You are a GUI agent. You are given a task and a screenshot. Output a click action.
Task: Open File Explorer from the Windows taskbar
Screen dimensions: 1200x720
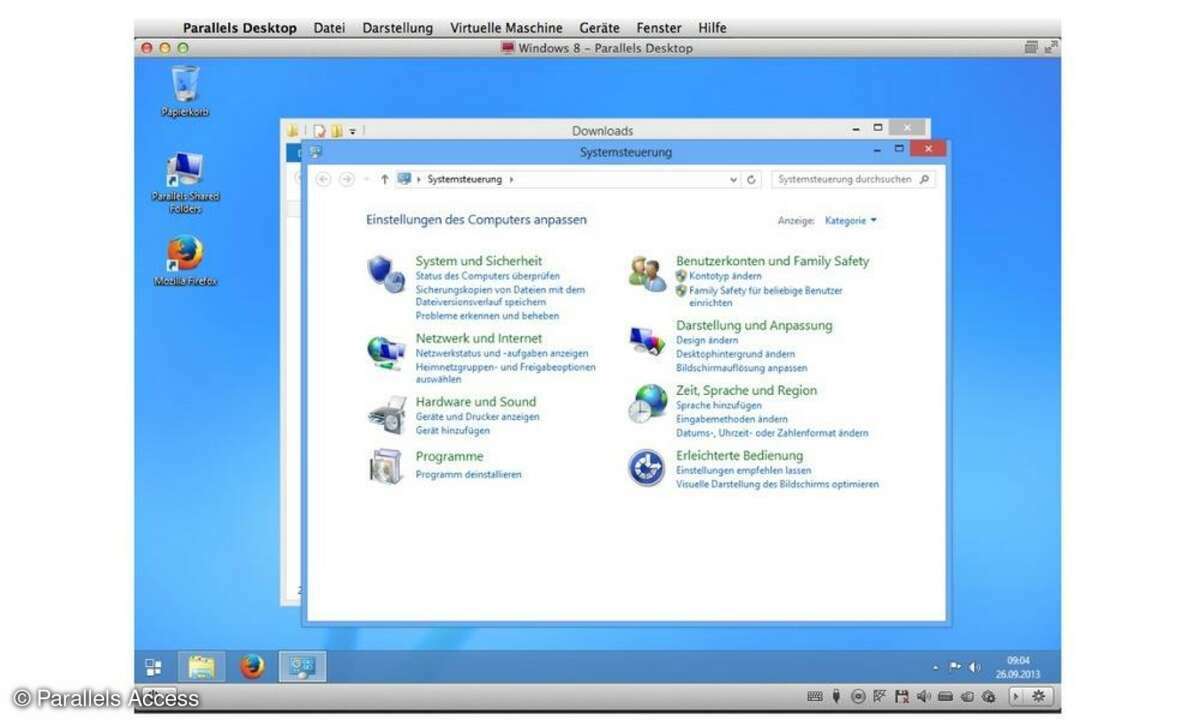[x=202, y=667]
